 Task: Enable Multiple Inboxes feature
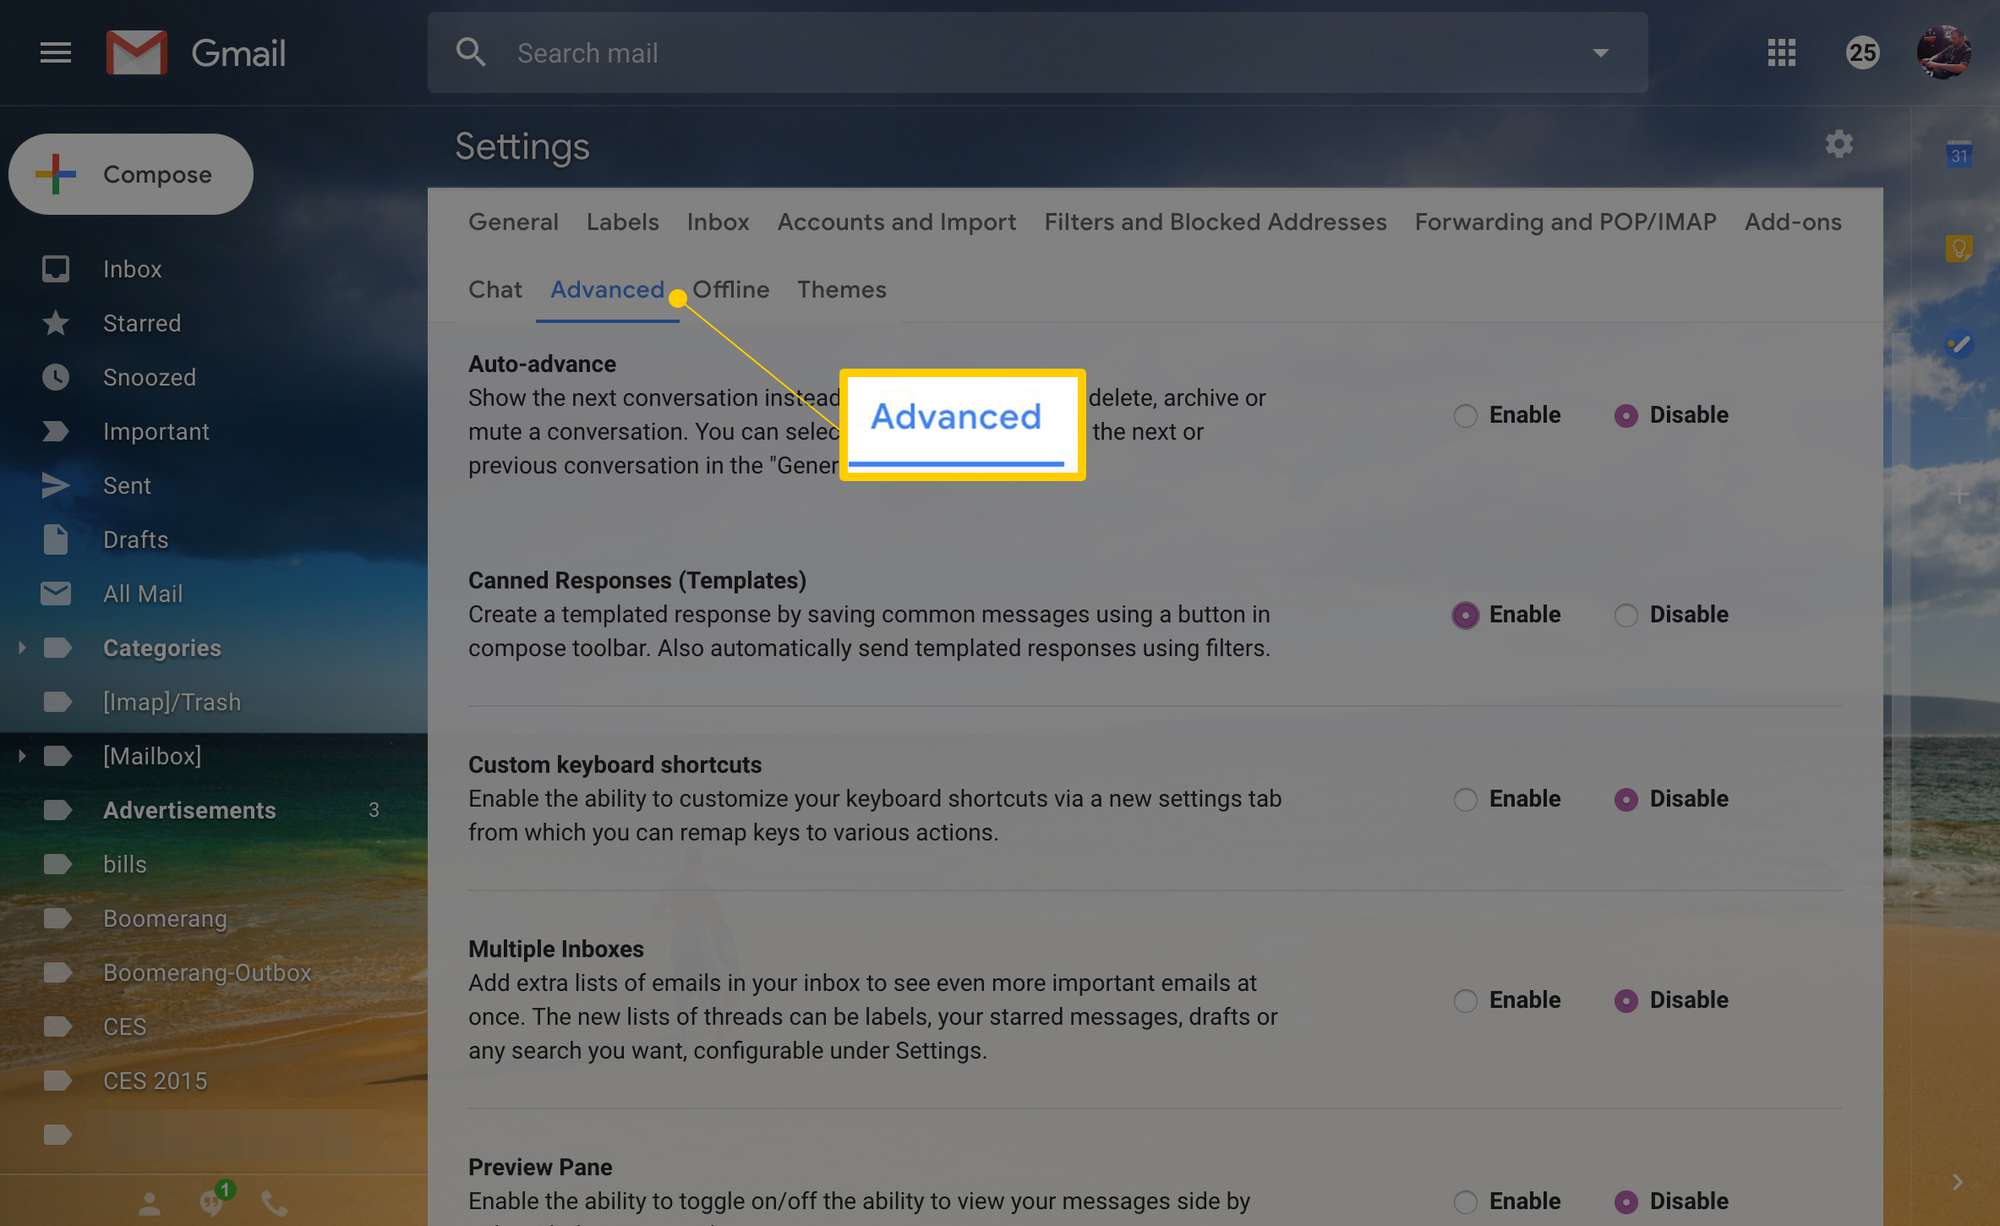(1463, 999)
